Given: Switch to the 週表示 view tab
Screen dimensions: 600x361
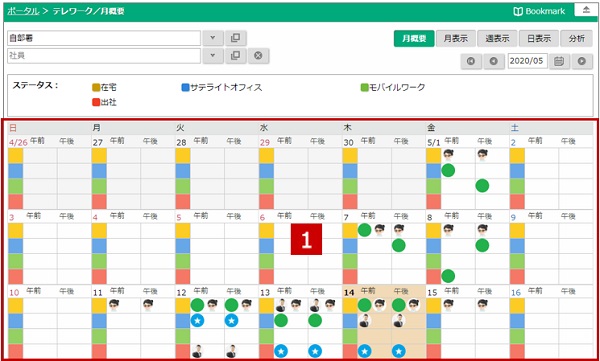Looking at the screenshot, I should click(x=497, y=39).
